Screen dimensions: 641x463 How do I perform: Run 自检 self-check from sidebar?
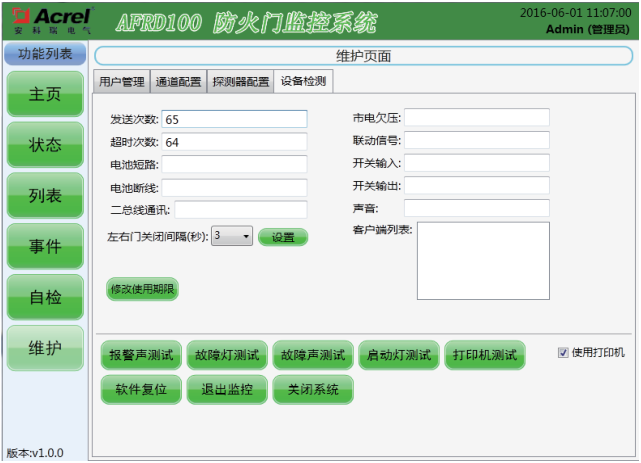pyautogui.click(x=44, y=297)
